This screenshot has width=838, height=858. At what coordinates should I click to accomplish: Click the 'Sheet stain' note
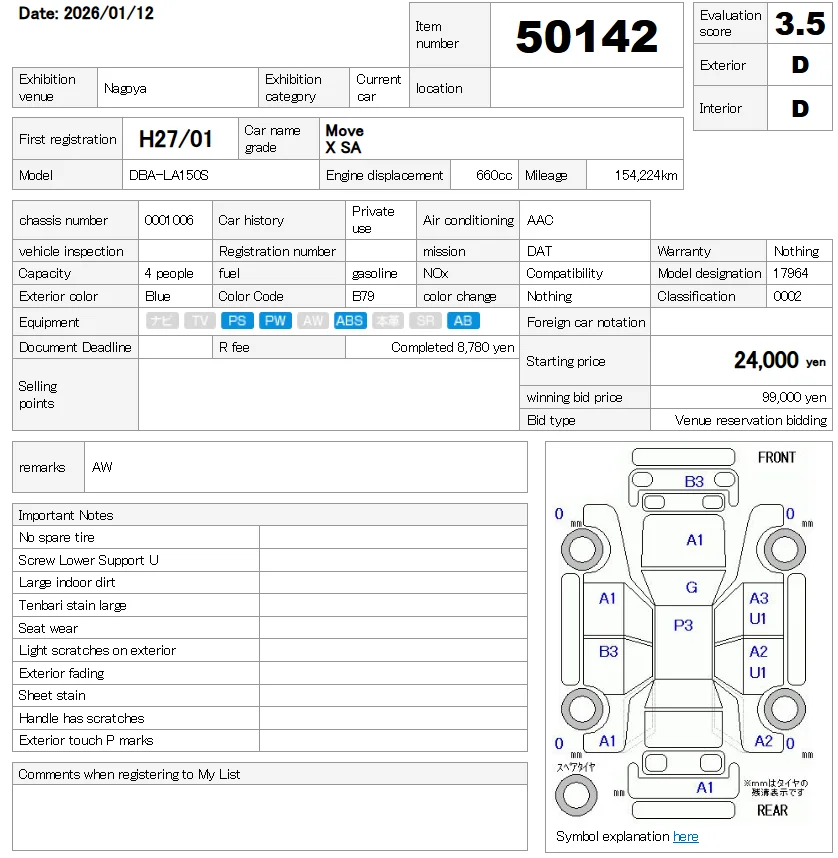51,695
